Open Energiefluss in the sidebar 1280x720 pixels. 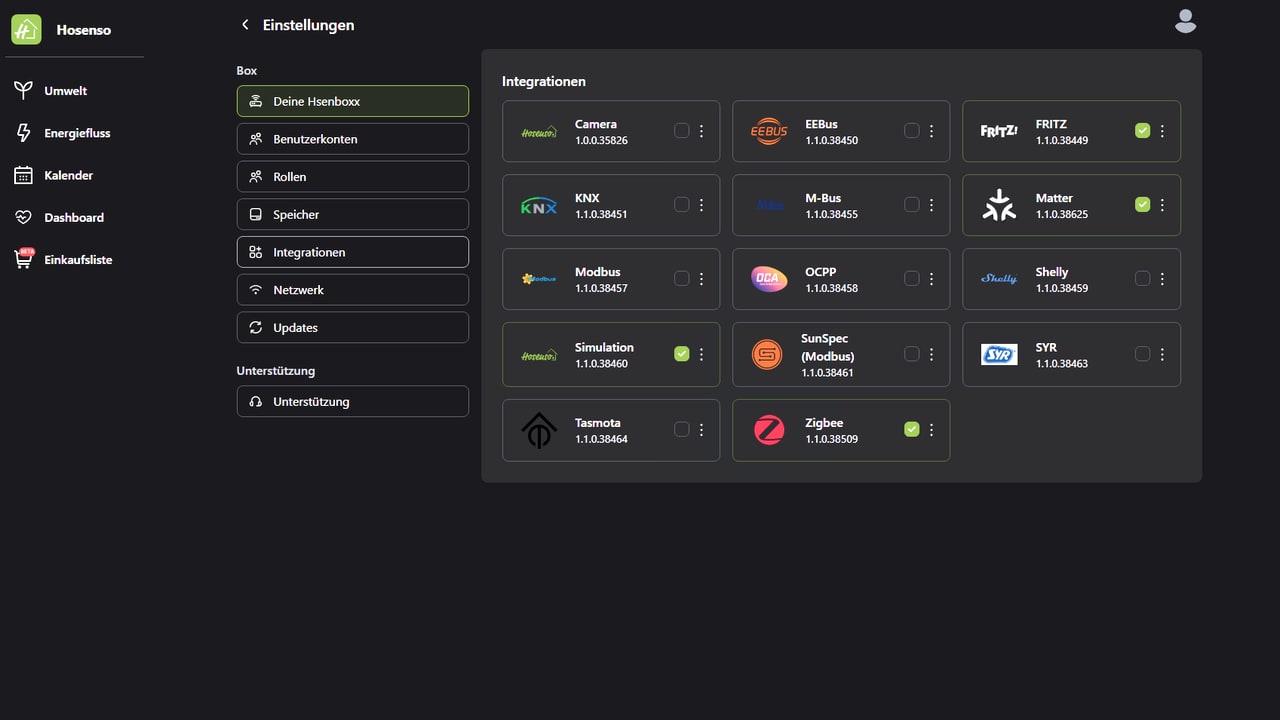click(77, 133)
